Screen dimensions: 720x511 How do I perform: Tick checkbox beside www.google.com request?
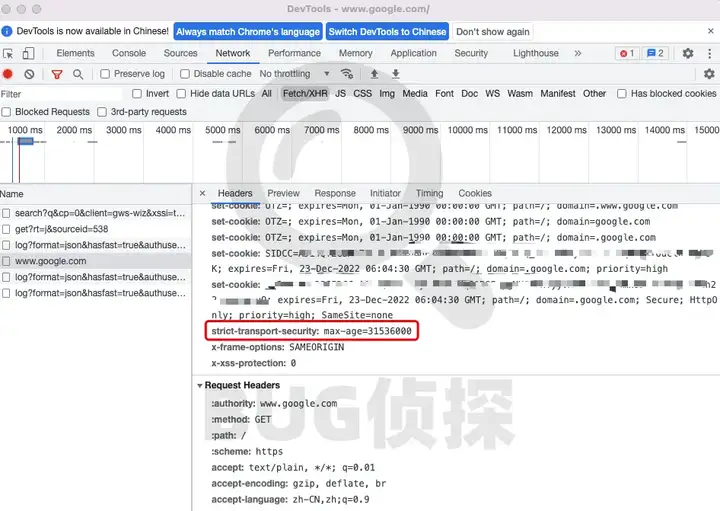point(6,261)
